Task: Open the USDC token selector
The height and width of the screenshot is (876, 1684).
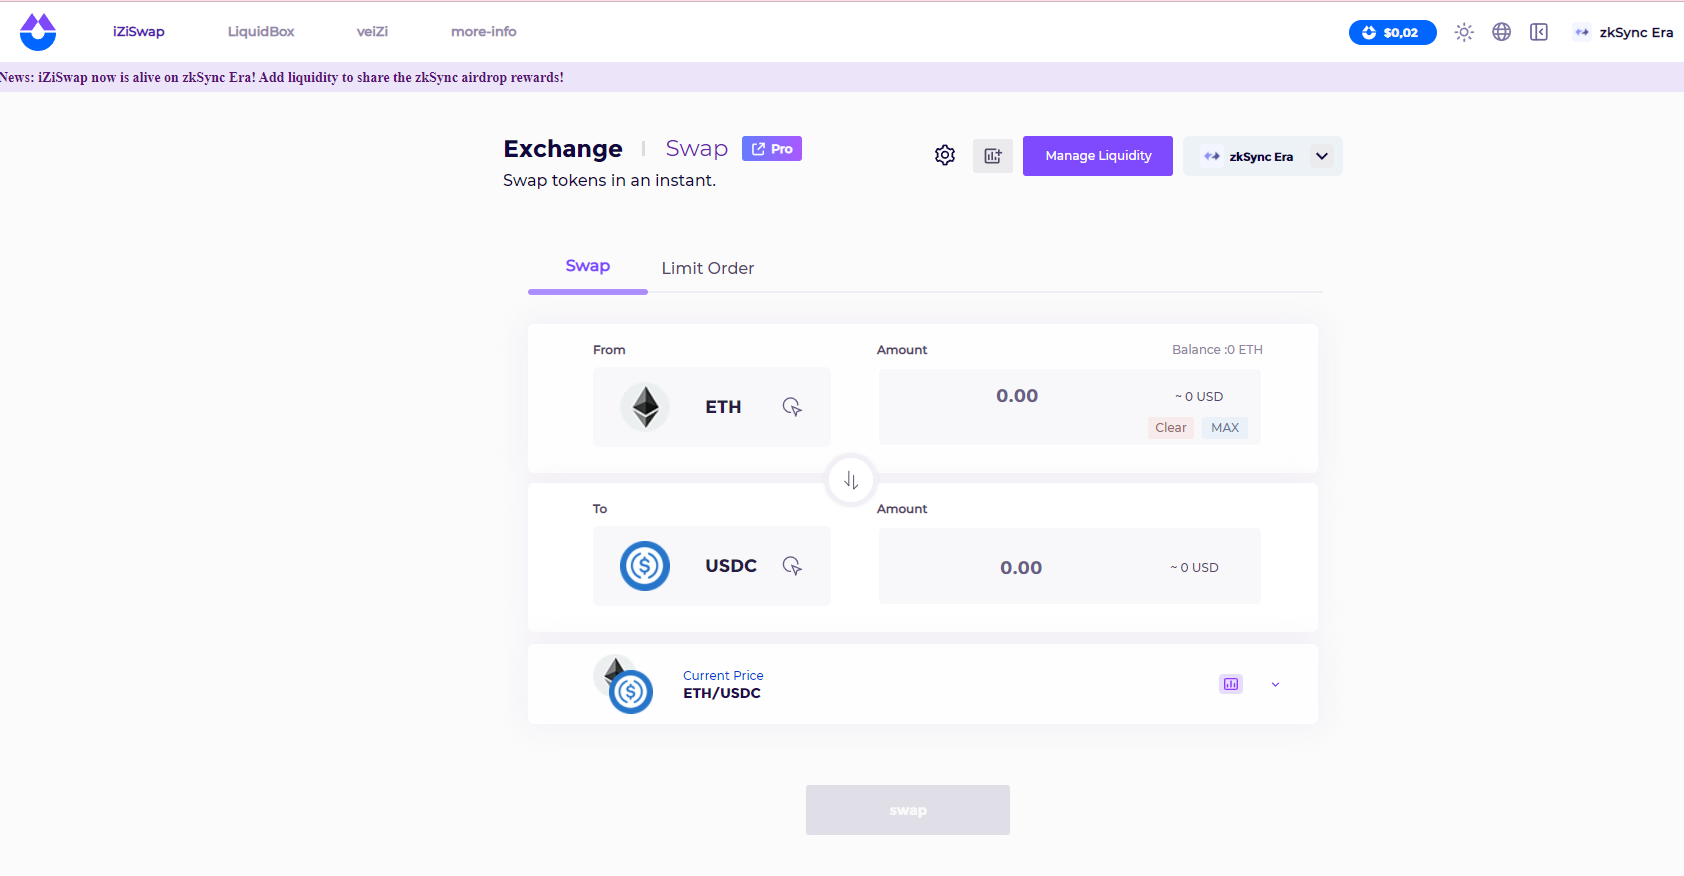Action: [x=712, y=566]
